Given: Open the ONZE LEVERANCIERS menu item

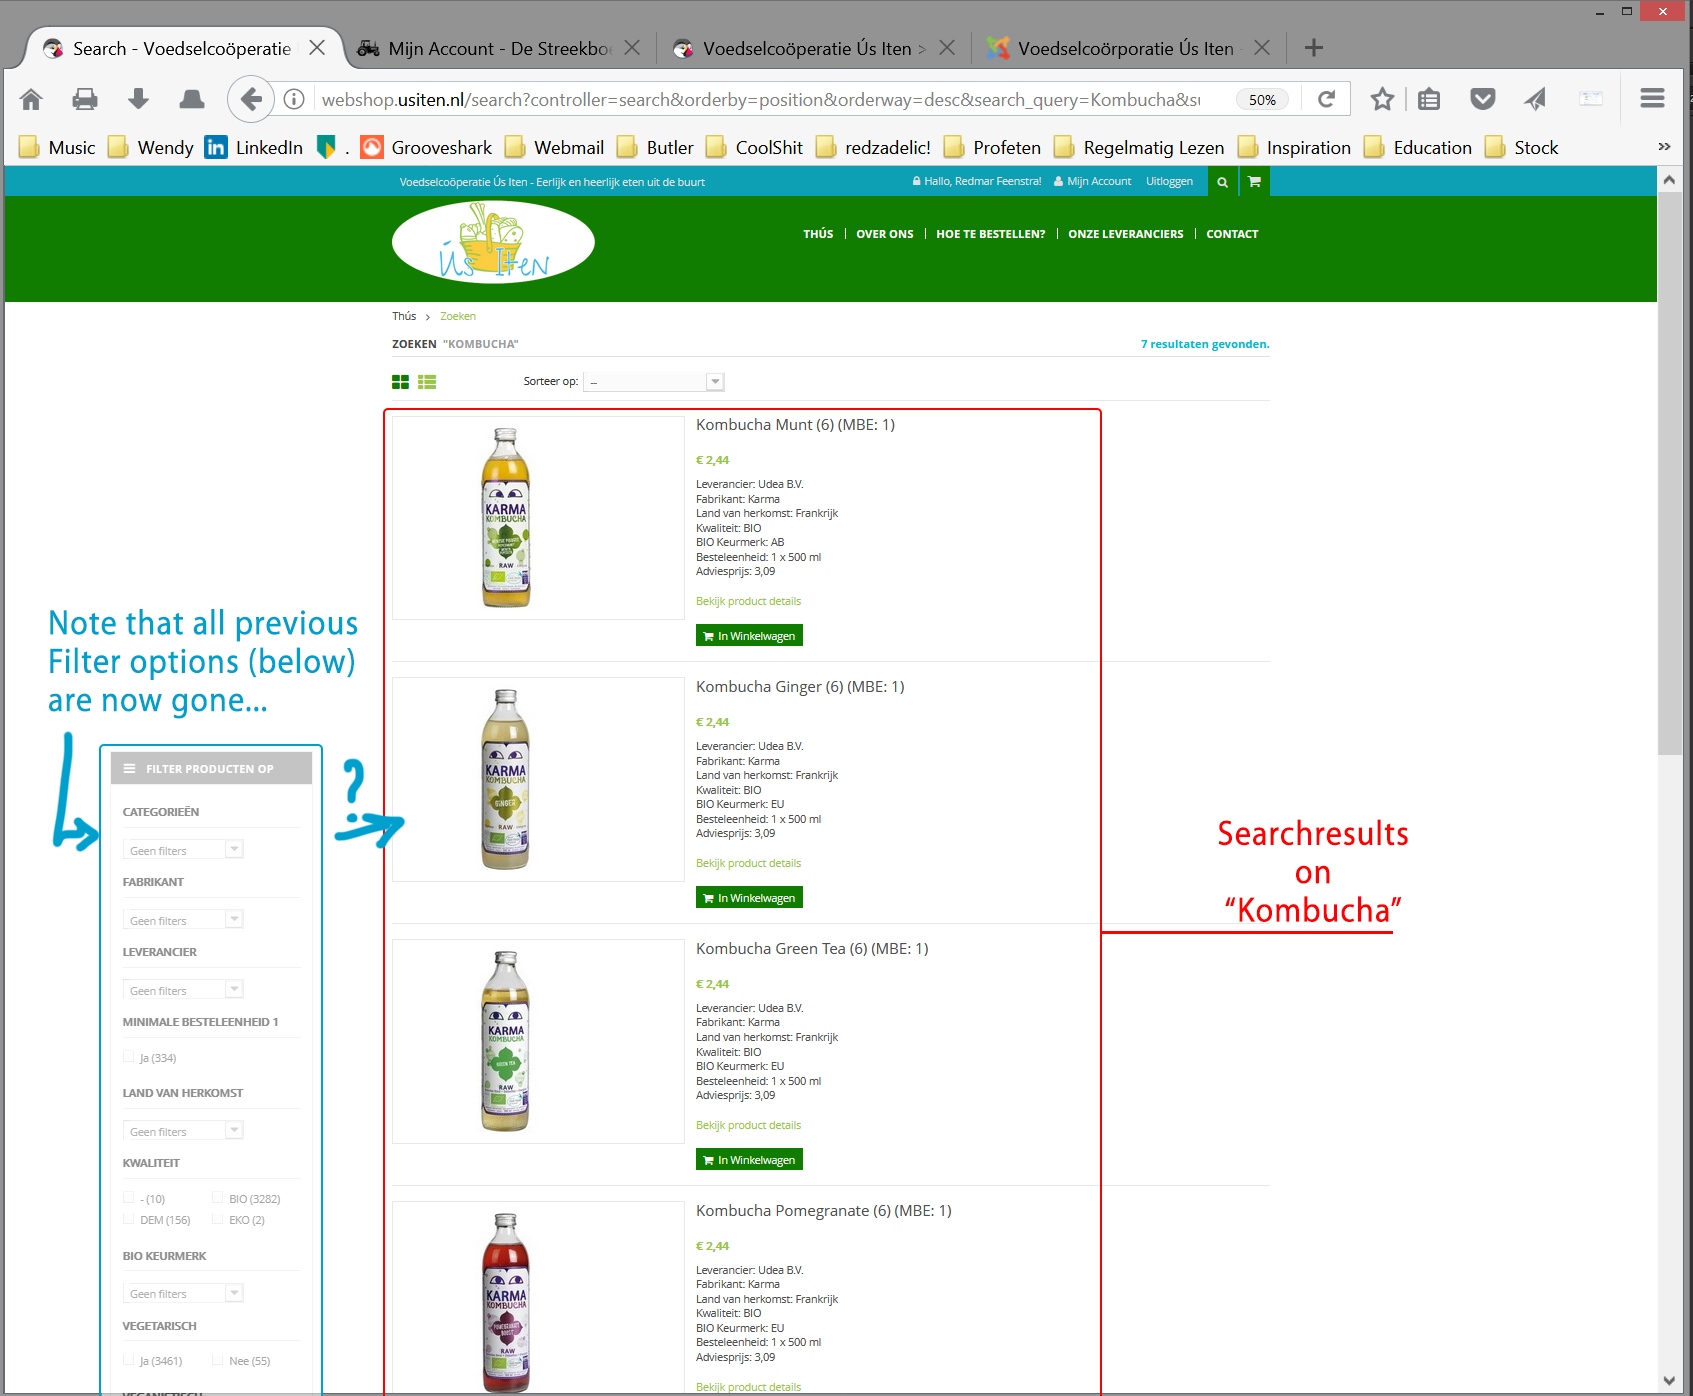Looking at the screenshot, I should (x=1126, y=234).
